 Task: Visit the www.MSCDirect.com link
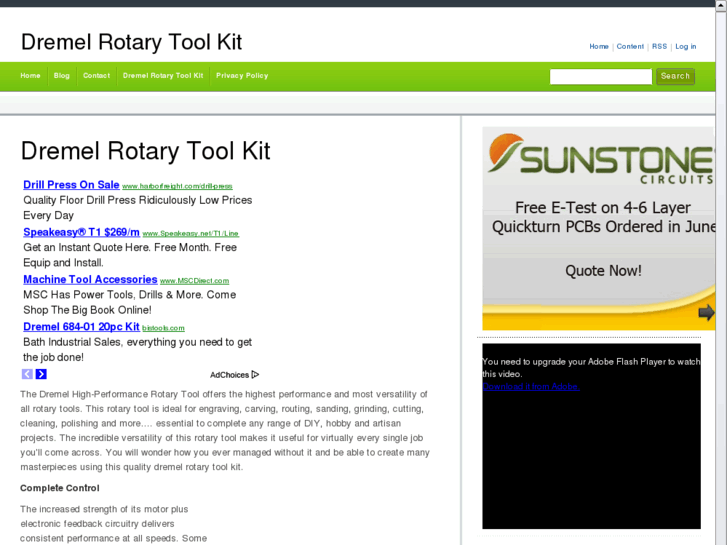click(x=194, y=281)
